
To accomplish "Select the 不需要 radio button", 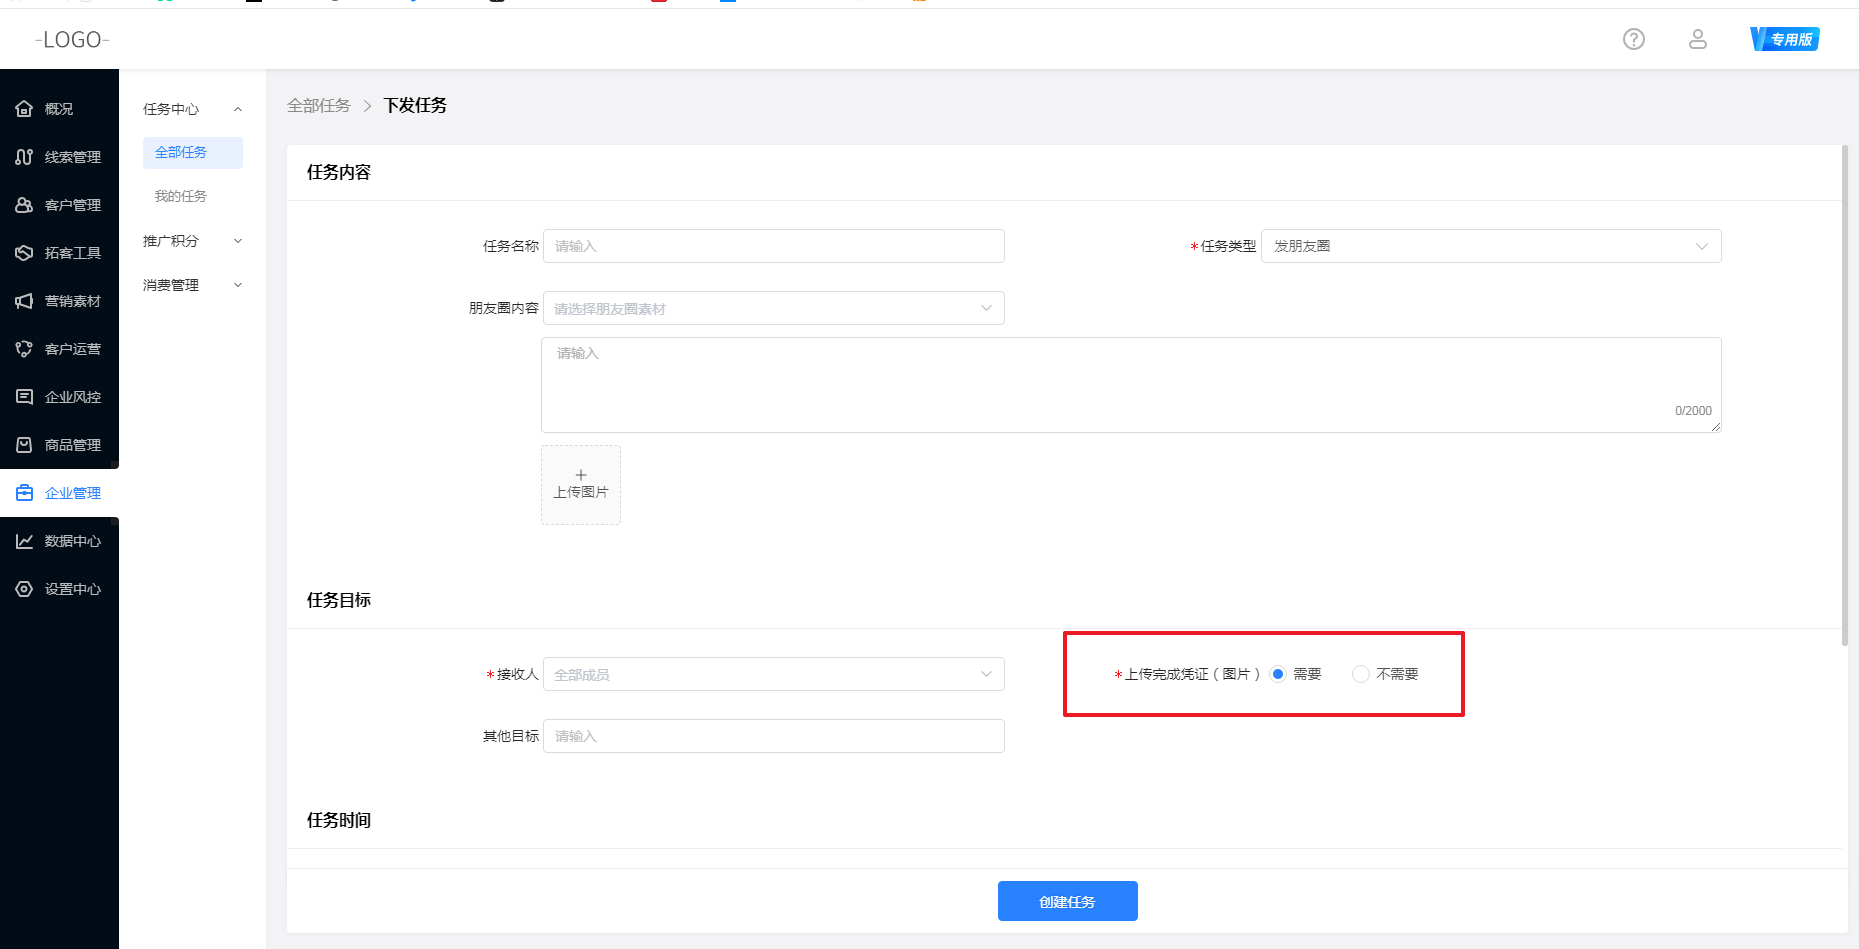I will pyautogui.click(x=1360, y=674).
